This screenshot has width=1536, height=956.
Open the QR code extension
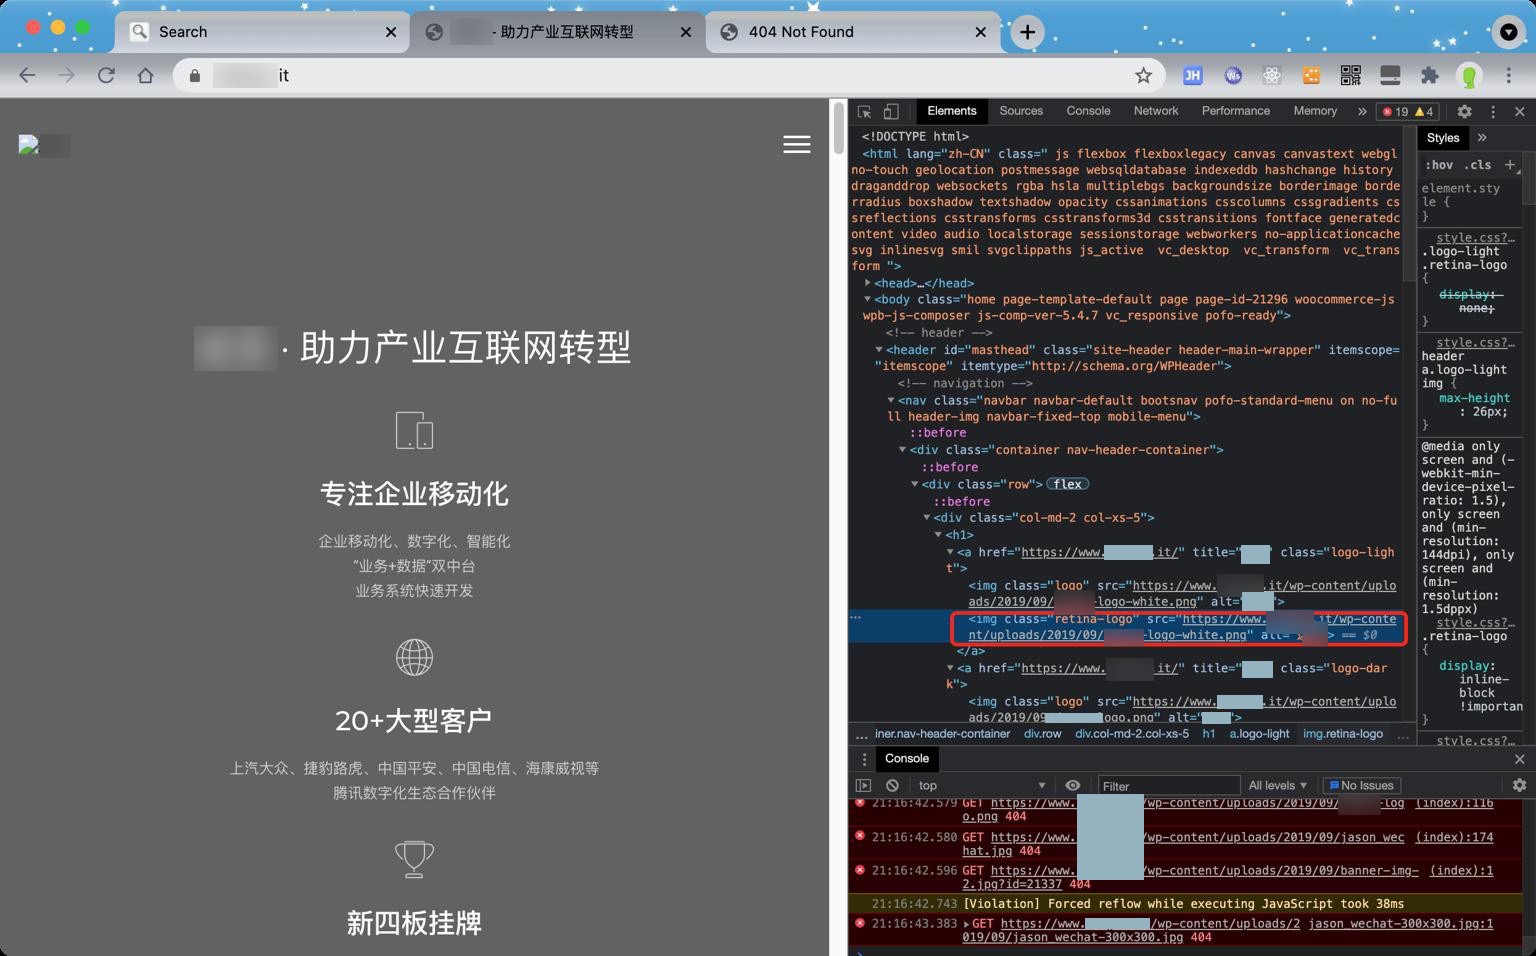1351,75
